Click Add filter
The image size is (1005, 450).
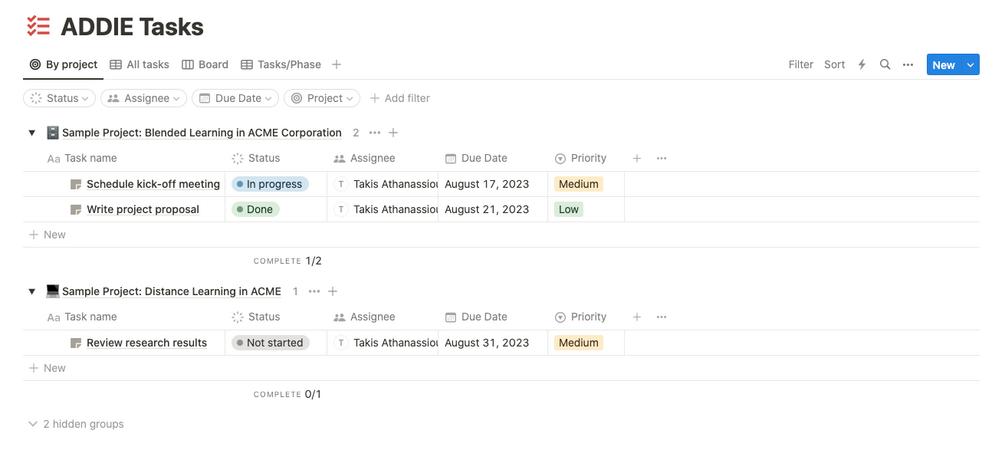[x=400, y=98]
